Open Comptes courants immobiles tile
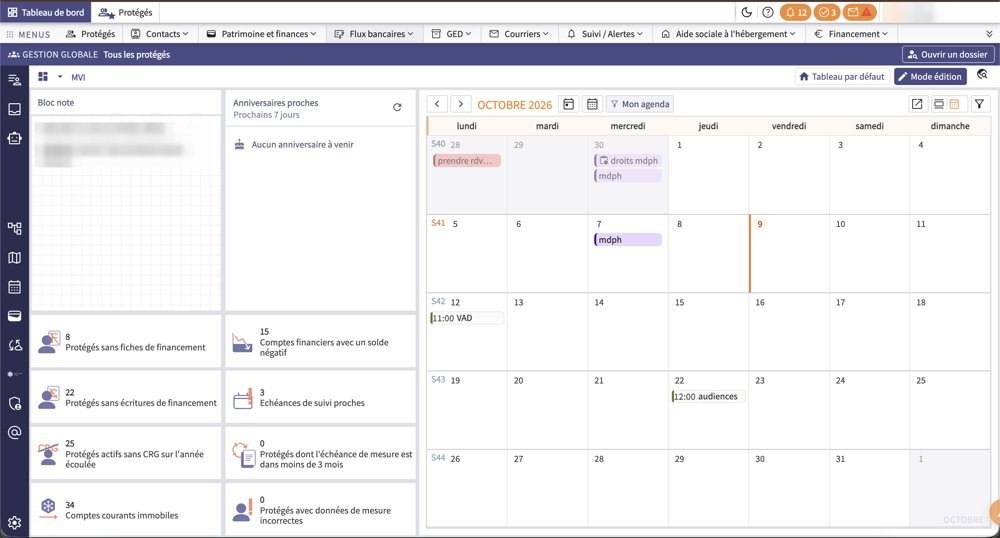This screenshot has width=1000, height=538. click(126, 509)
